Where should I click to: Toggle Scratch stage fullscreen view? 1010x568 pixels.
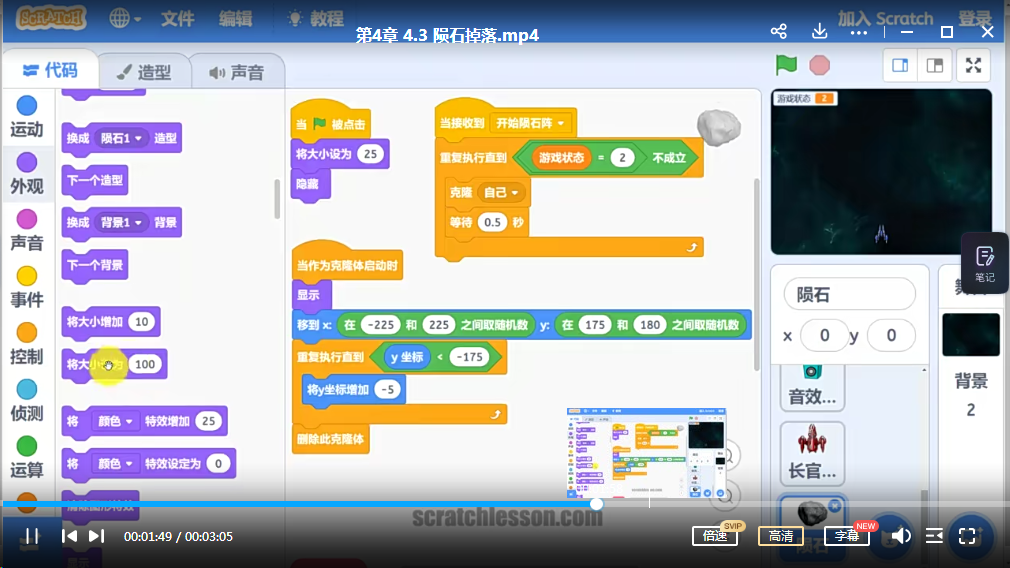(972, 66)
